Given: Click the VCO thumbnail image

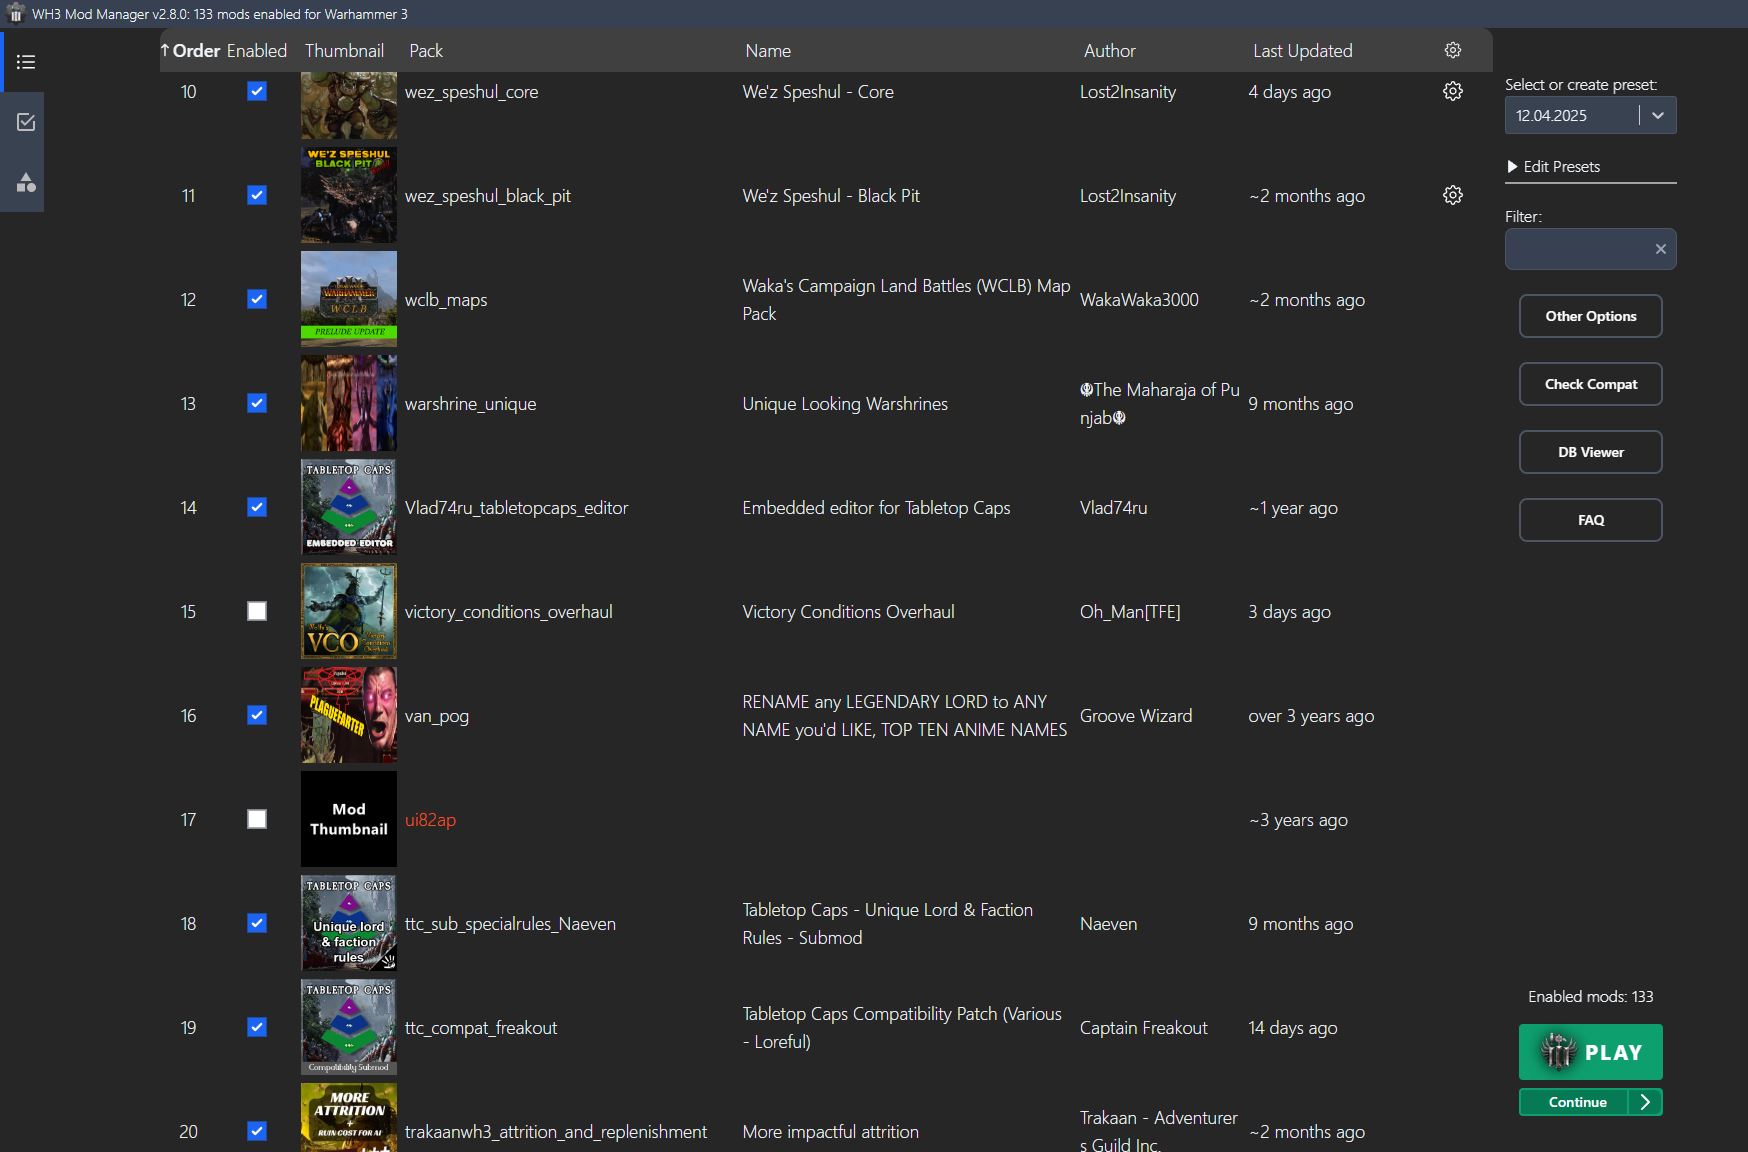Looking at the screenshot, I should (349, 611).
